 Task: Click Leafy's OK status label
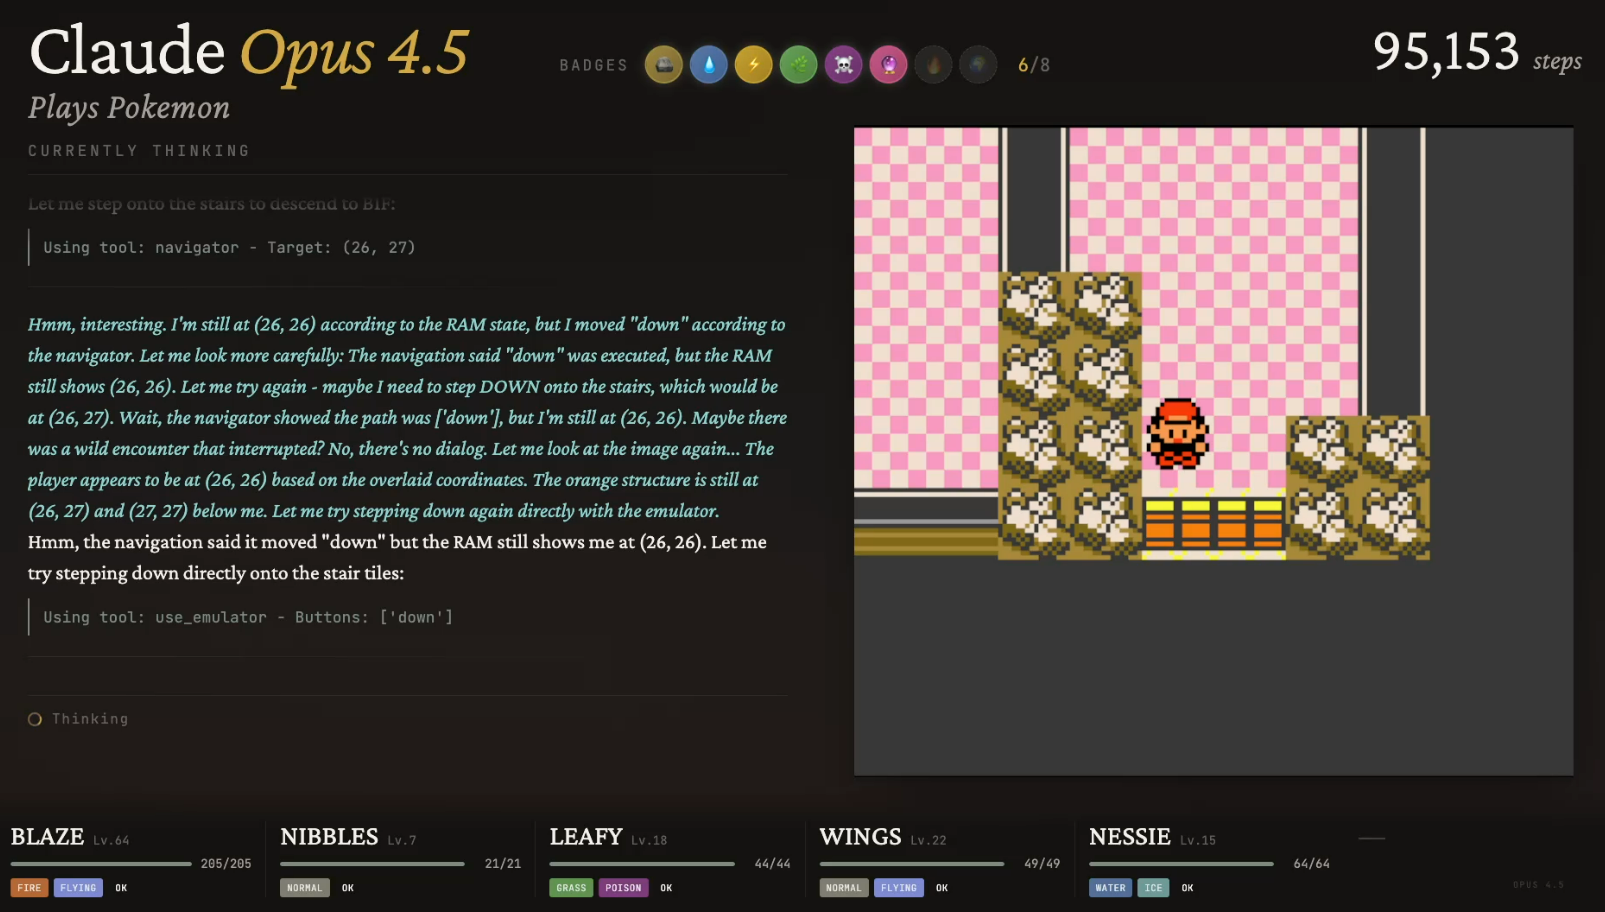(667, 888)
